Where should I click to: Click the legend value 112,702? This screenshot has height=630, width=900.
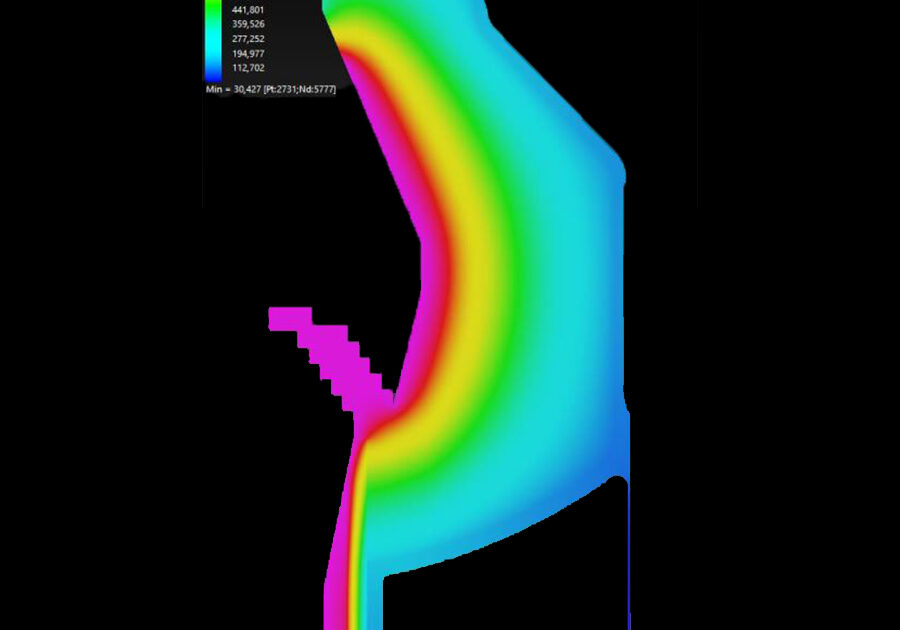[248, 68]
